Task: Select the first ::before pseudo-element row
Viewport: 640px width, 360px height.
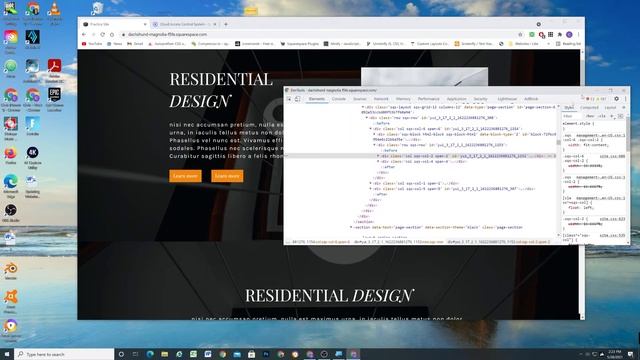Action: tap(382, 123)
